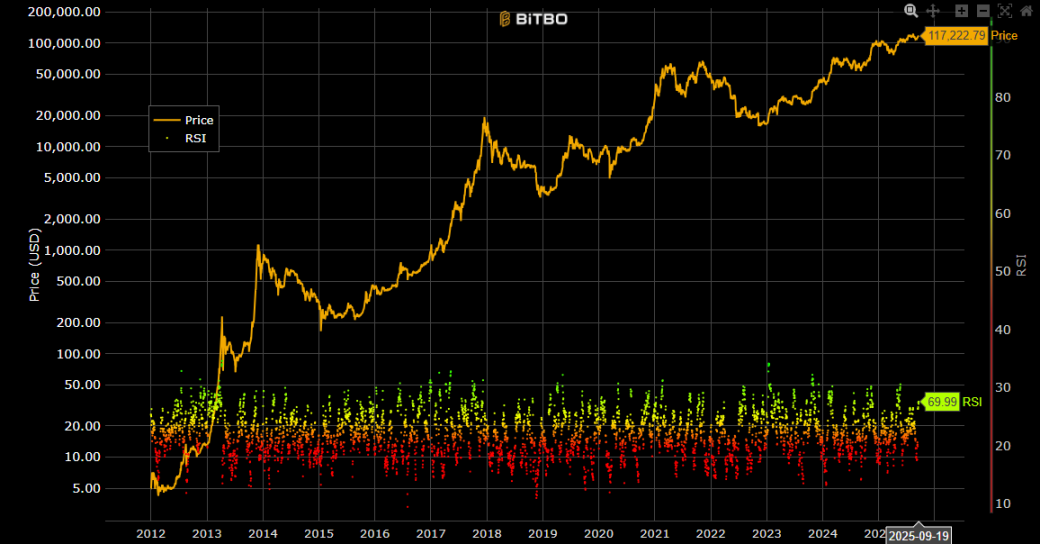
Task: Click the autoscale axes icon
Action: pos(1005,11)
